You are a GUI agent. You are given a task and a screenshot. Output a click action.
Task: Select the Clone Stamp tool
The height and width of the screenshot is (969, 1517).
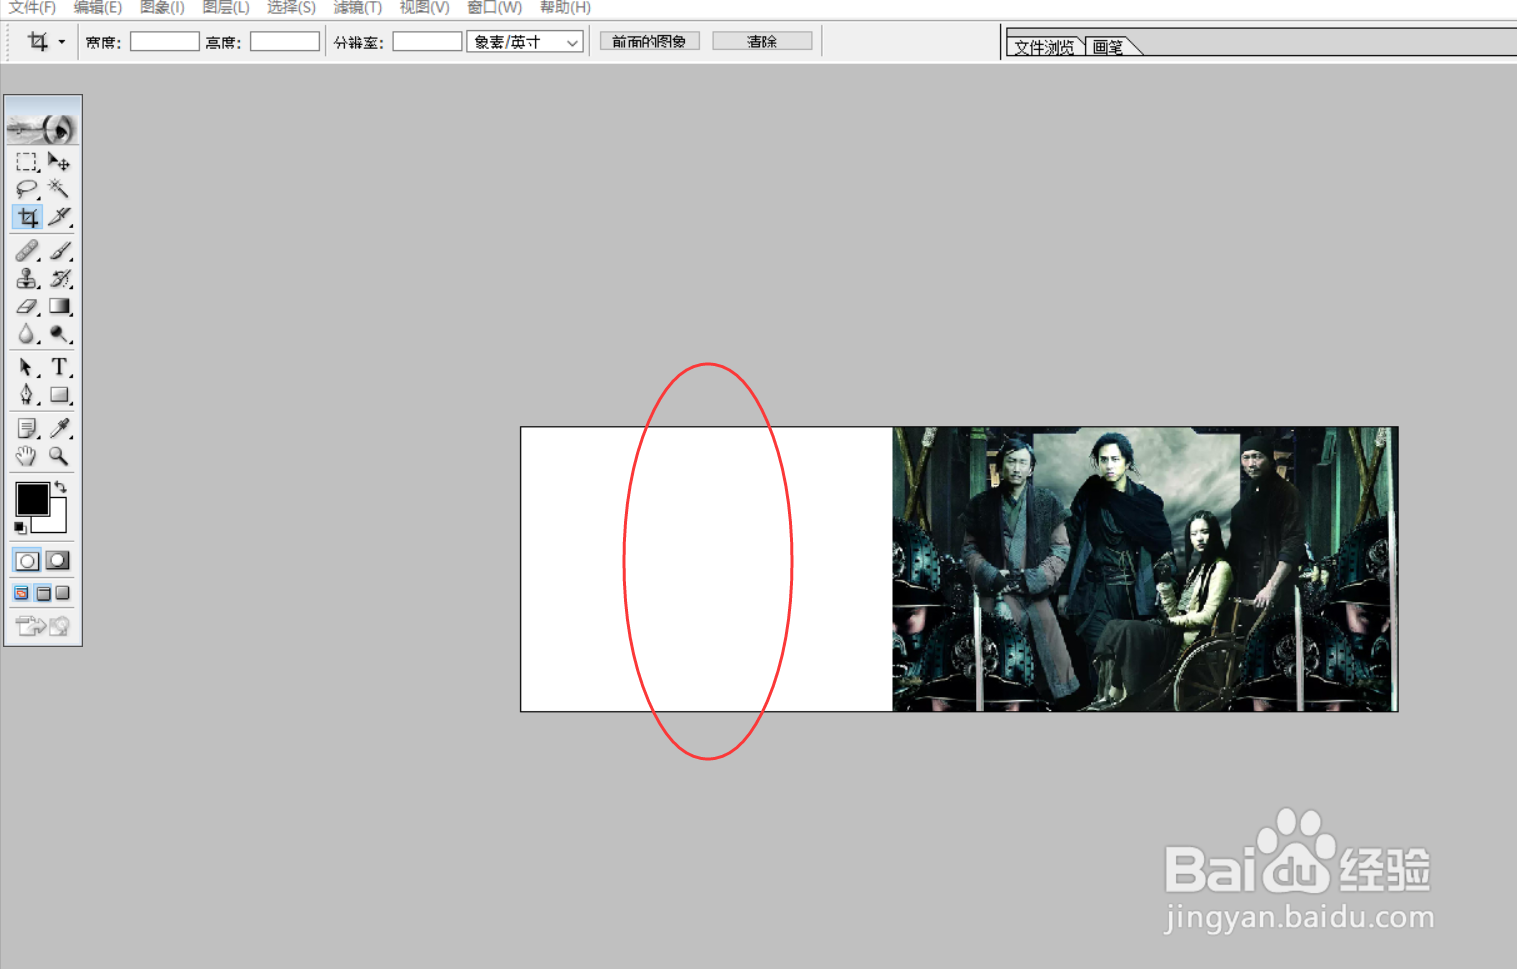[27, 278]
